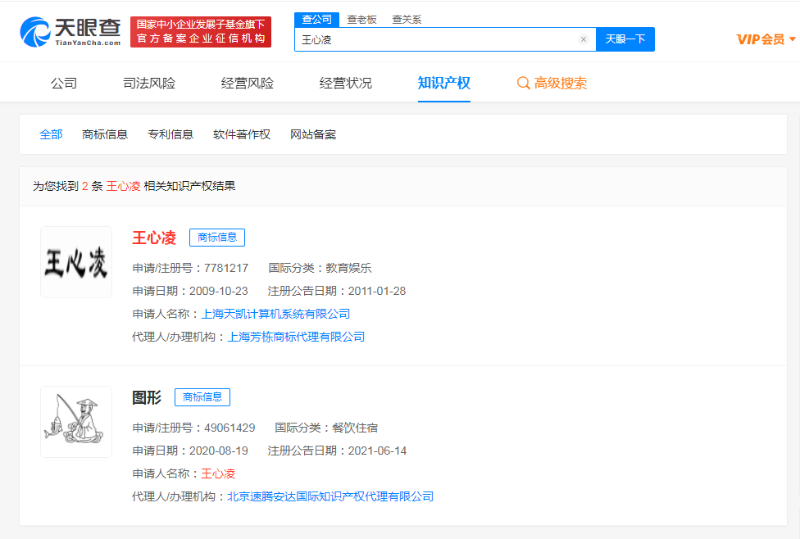Screen dimensions: 800x539
Task: Clear the search box with the X icon
Action: click(x=584, y=39)
